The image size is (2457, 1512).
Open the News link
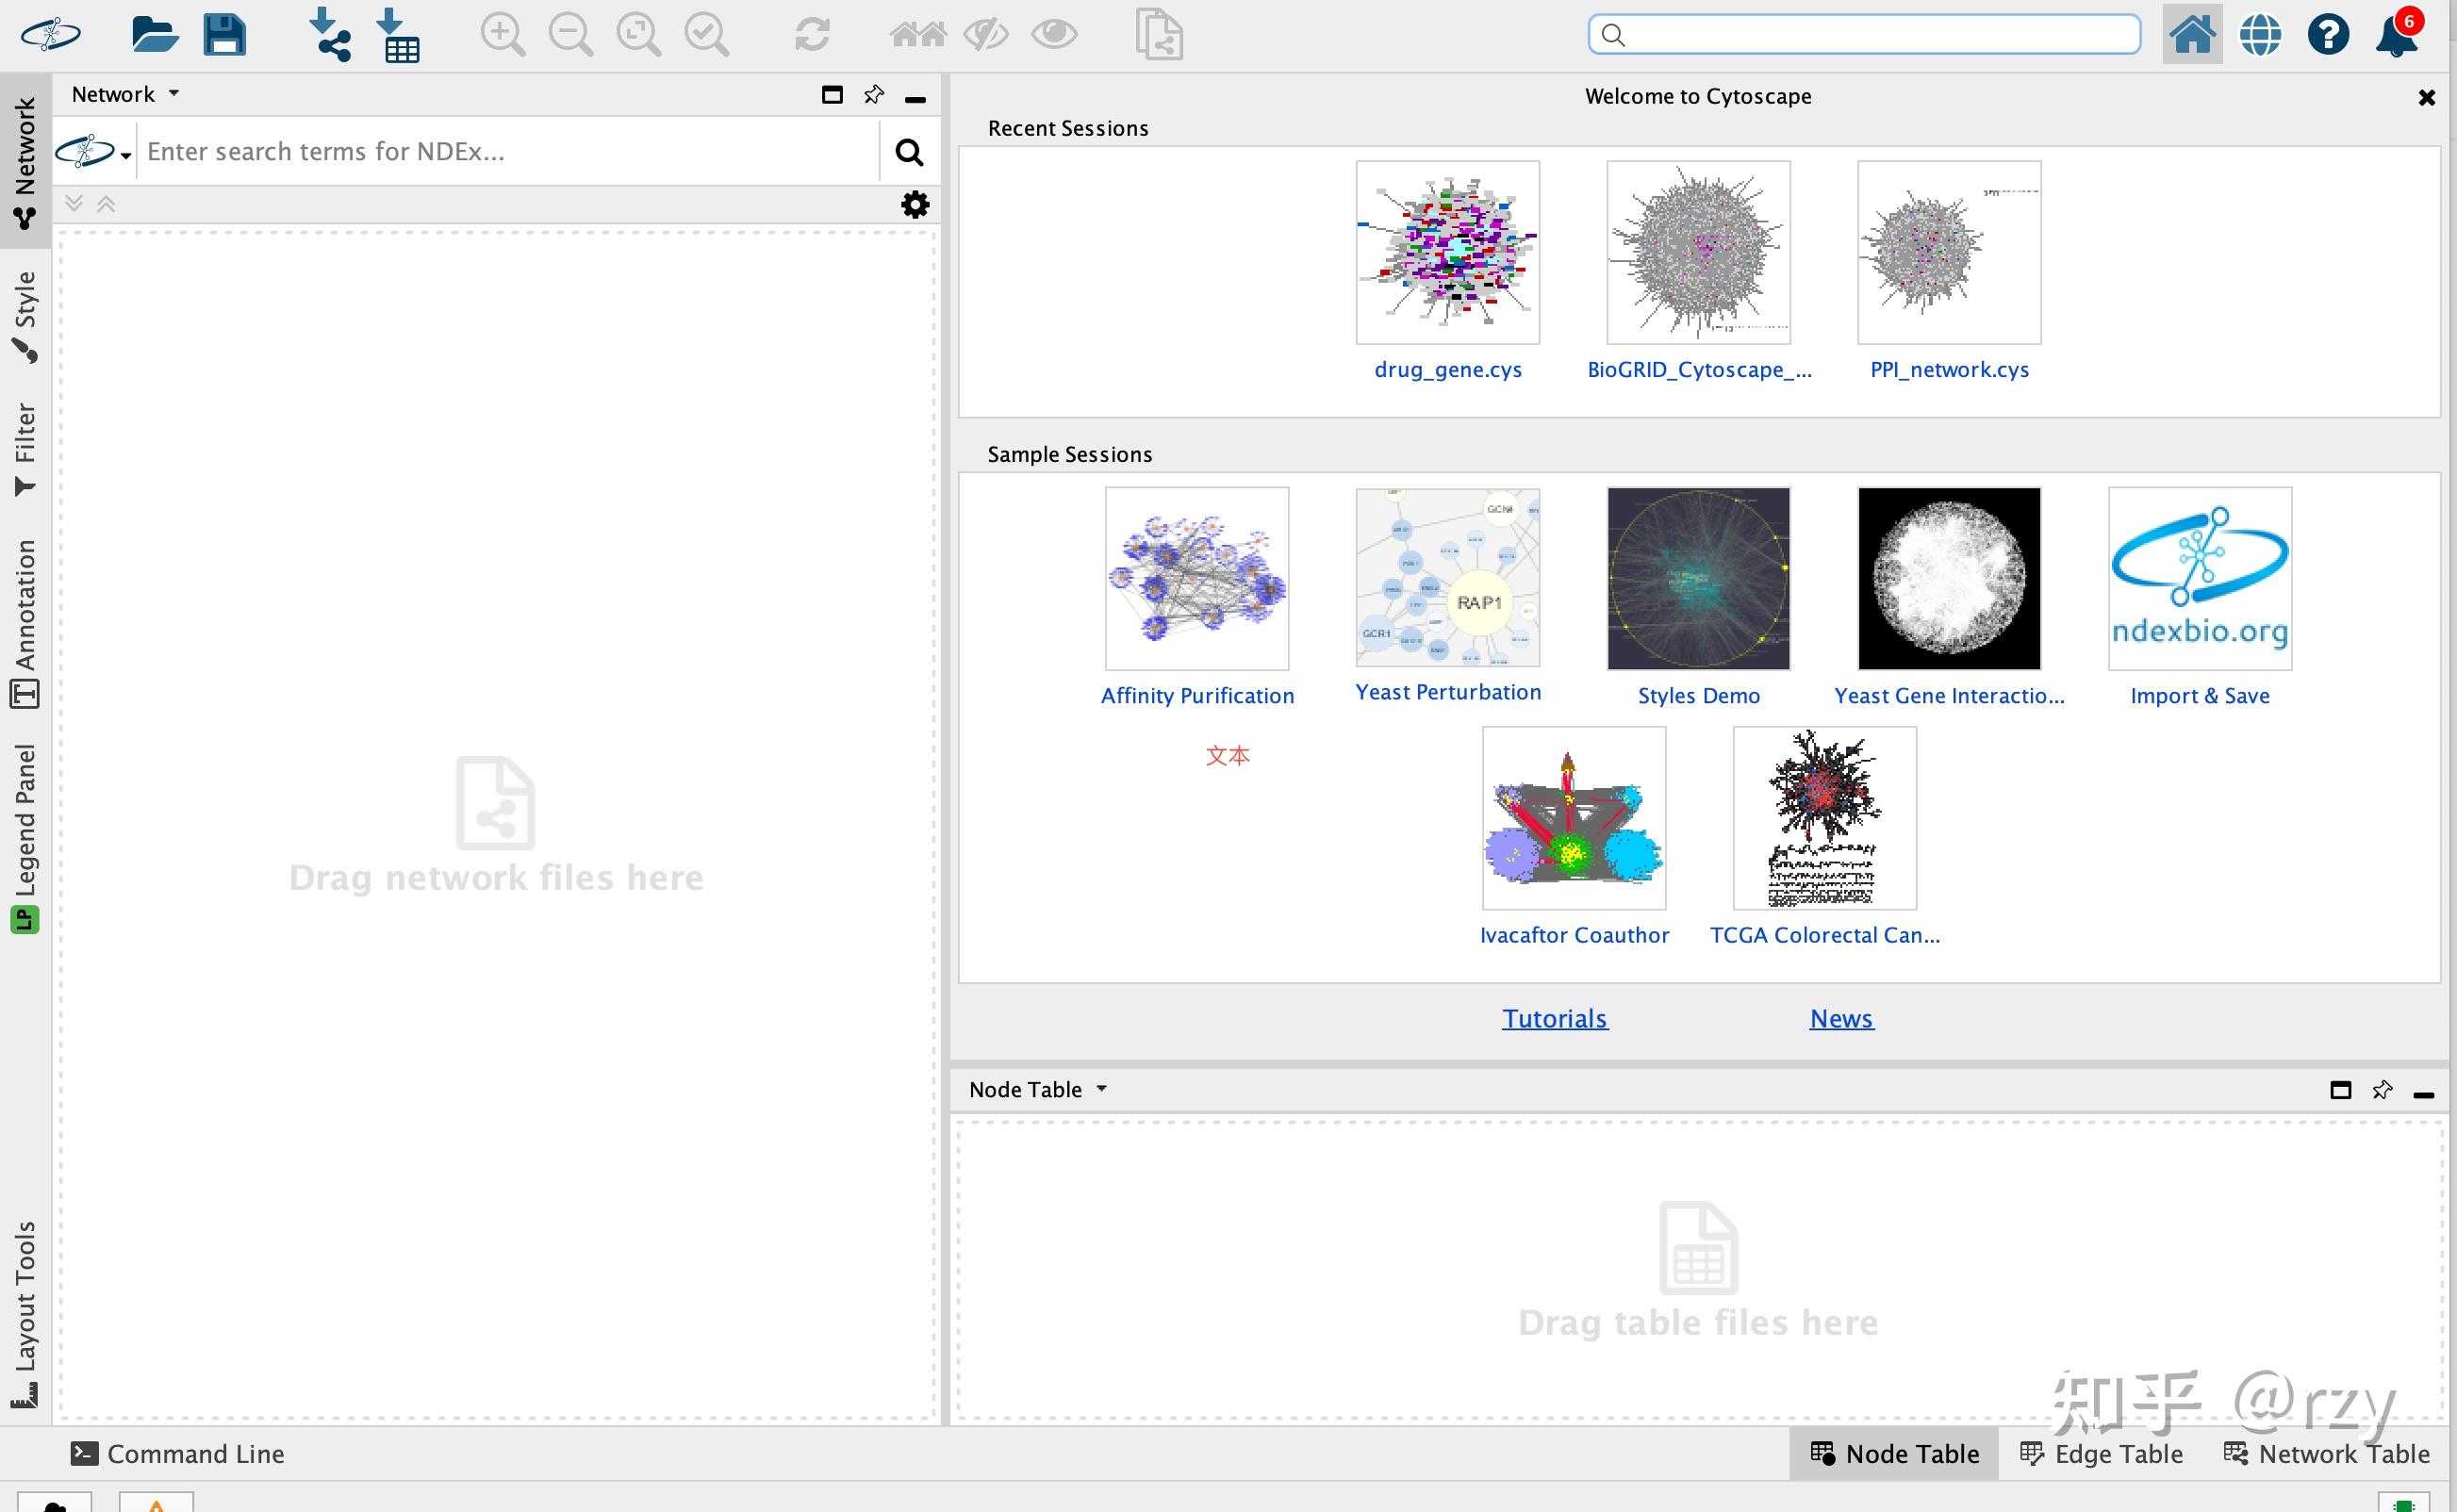[x=1840, y=1018]
